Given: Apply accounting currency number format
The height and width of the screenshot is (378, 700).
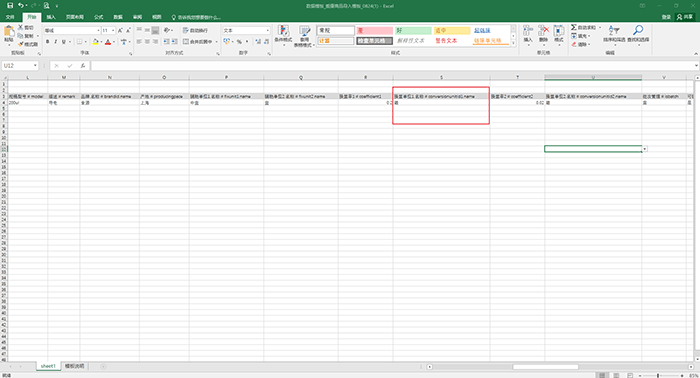Looking at the screenshot, I should 227,42.
